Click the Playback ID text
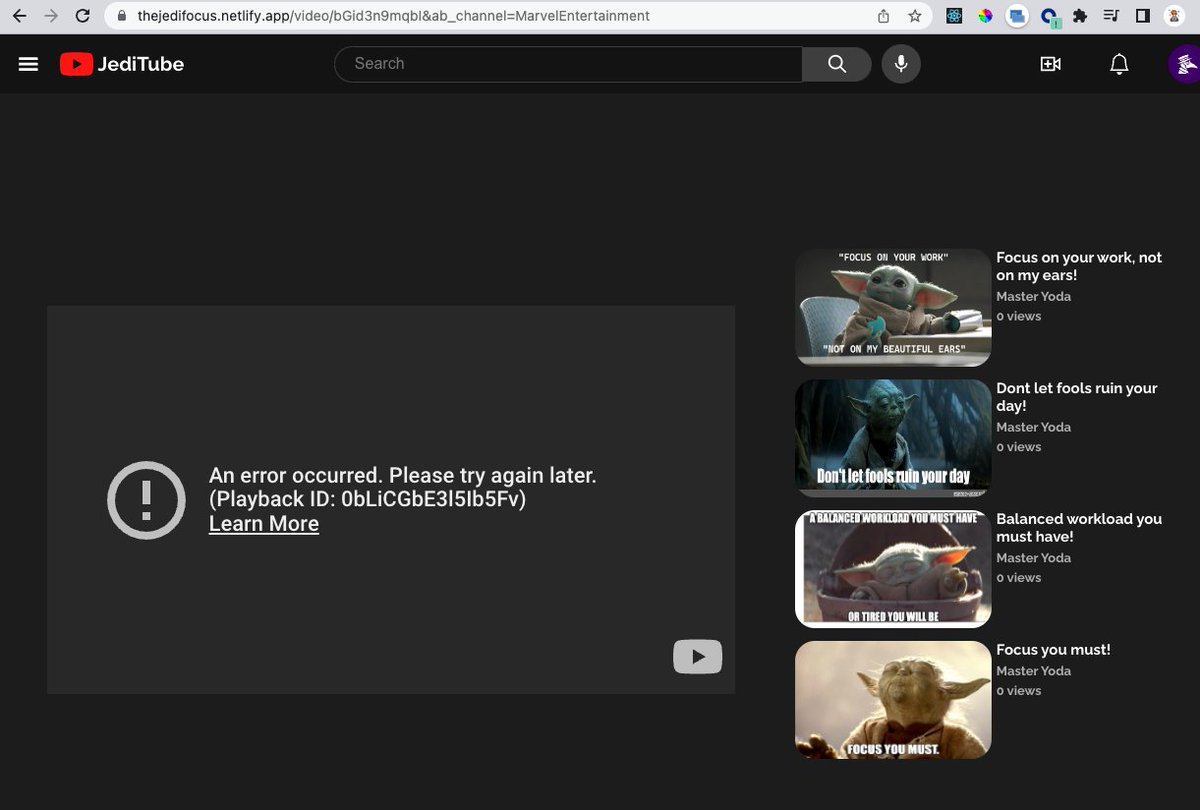Image resolution: width=1200 pixels, height=810 pixels. pos(368,500)
